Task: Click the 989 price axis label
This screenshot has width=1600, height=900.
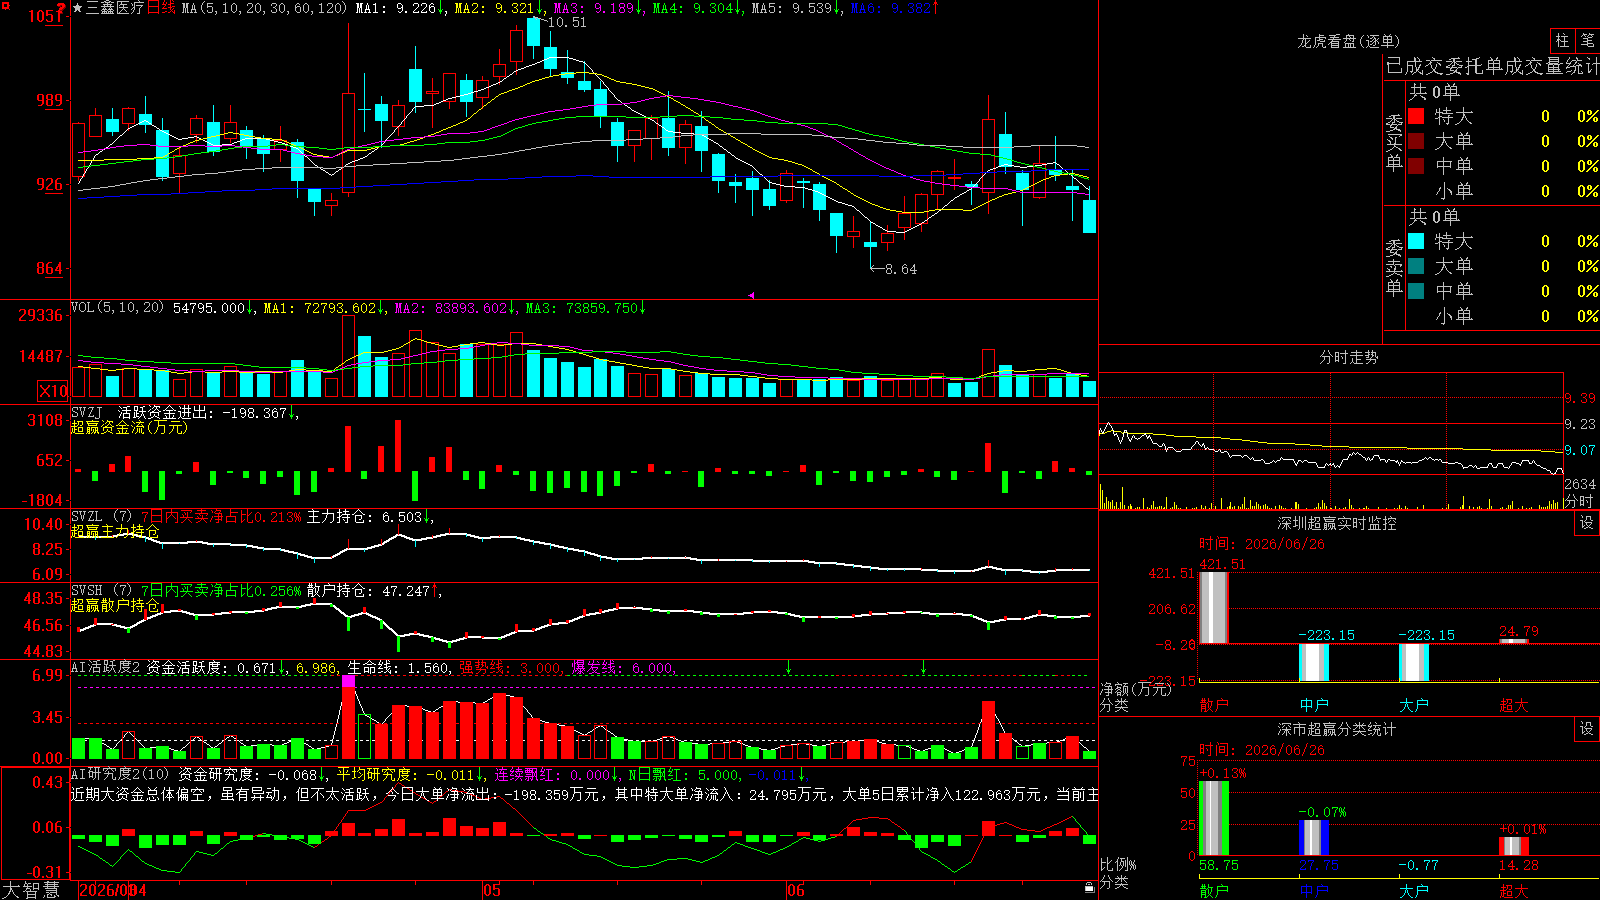Action: [49, 100]
